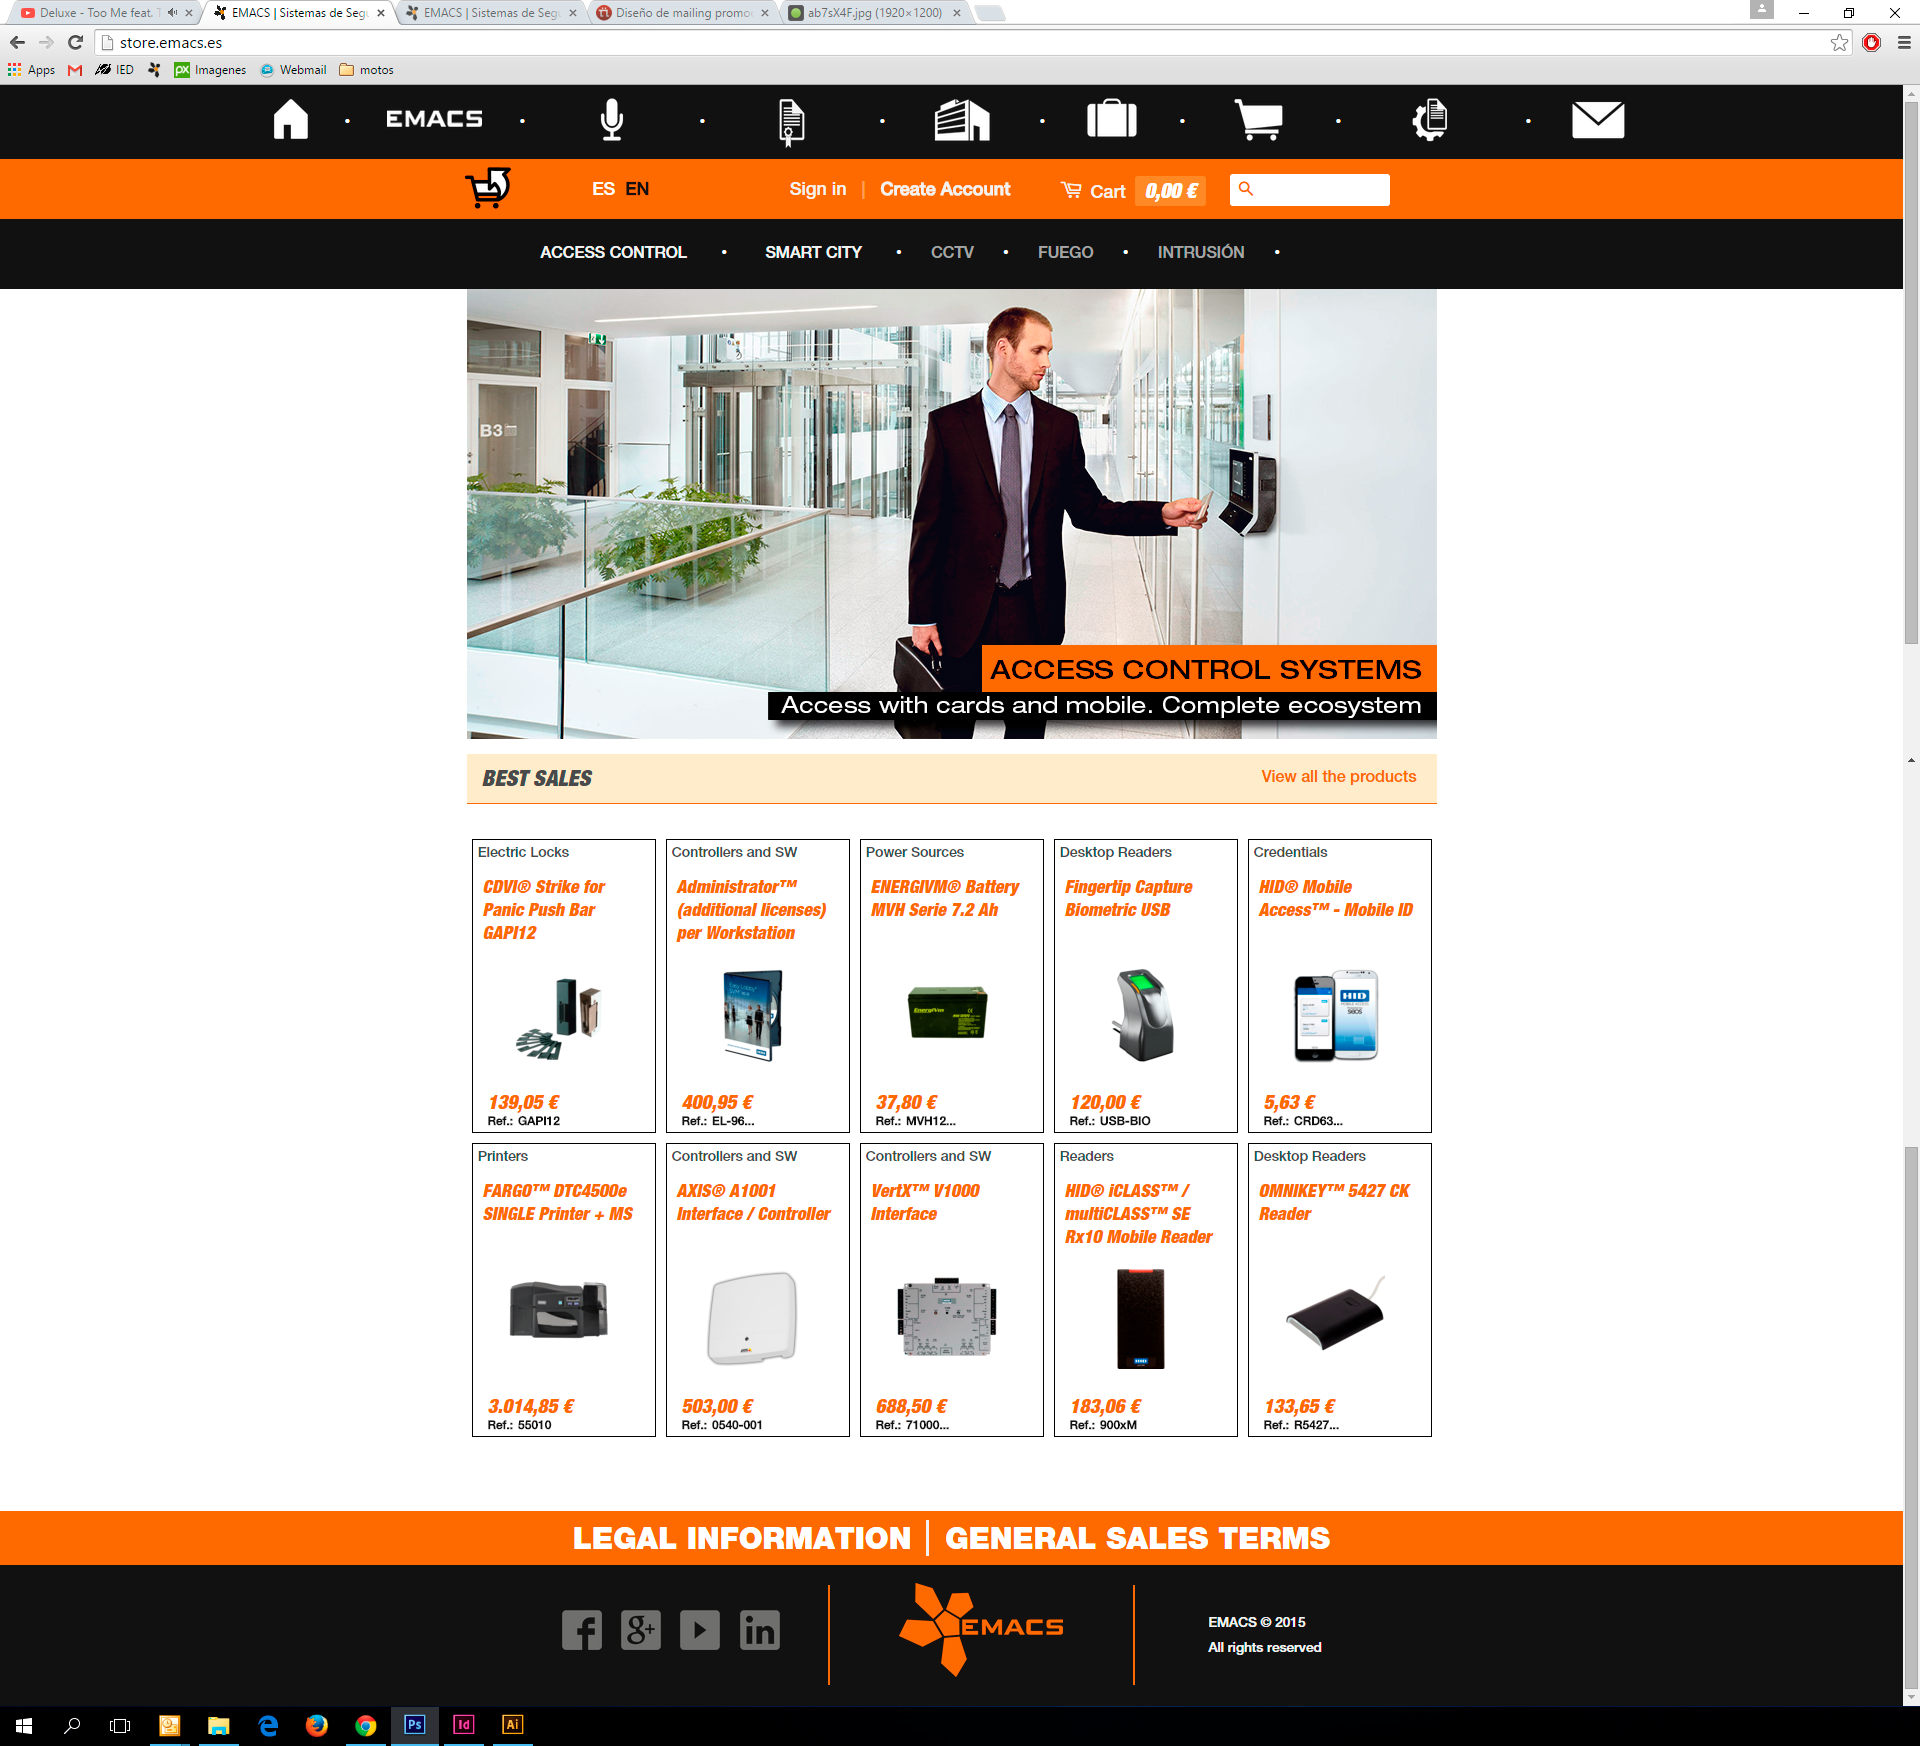Open the Windows Start menu
Viewport: 1920px width, 1746px height.
pos(24,1725)
